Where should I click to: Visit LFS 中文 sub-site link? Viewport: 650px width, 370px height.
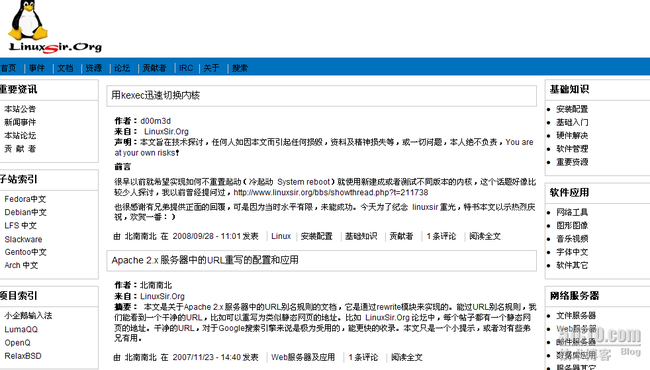(x=21, y=225)
